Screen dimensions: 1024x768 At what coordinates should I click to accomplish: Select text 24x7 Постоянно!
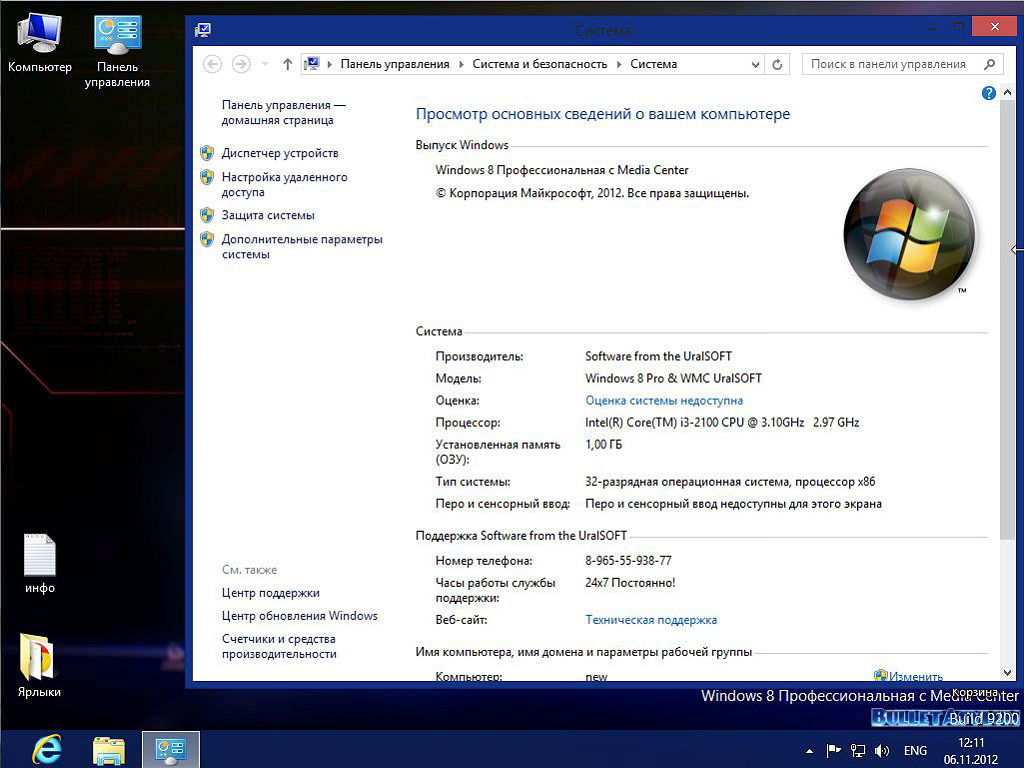tap(630, 583)
